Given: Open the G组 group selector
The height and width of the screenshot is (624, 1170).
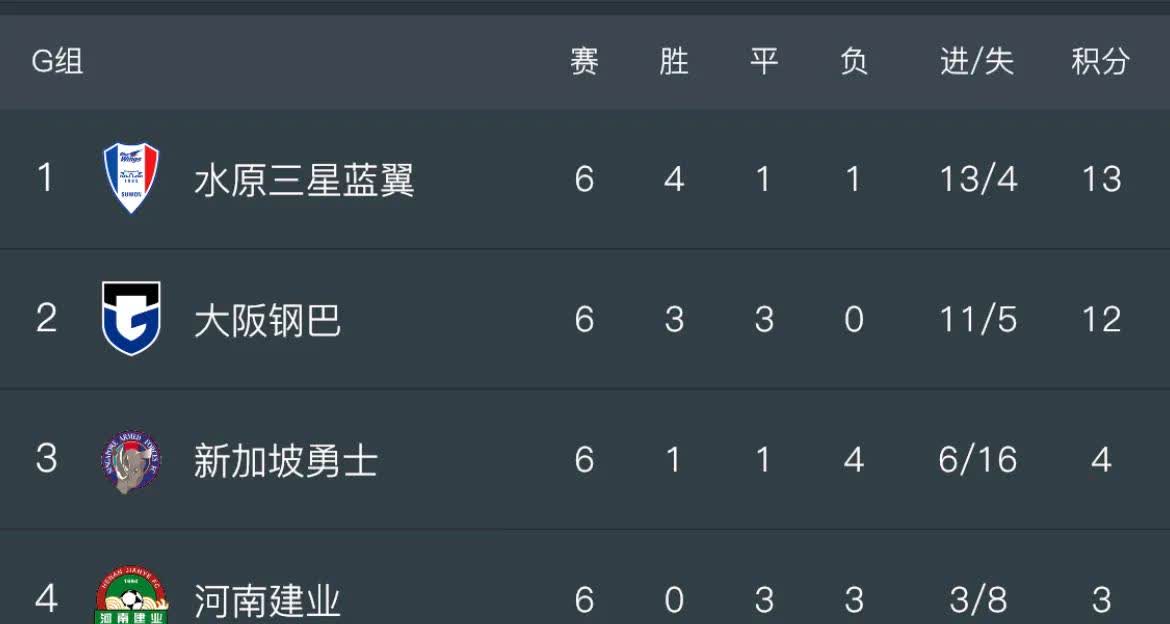Looking at the screenshot, I should pyautogui.click(x=55, y=62).
